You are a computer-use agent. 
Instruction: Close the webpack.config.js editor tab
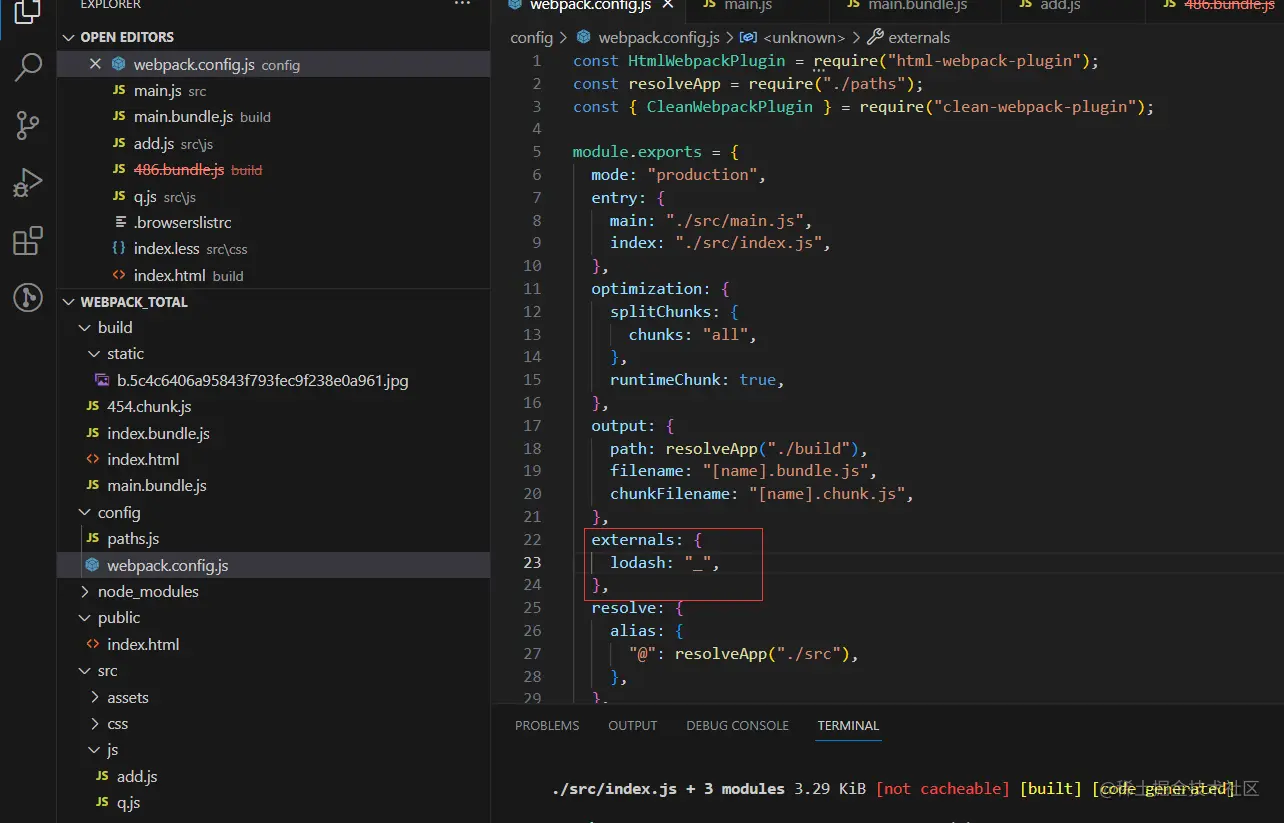(667, 5)
